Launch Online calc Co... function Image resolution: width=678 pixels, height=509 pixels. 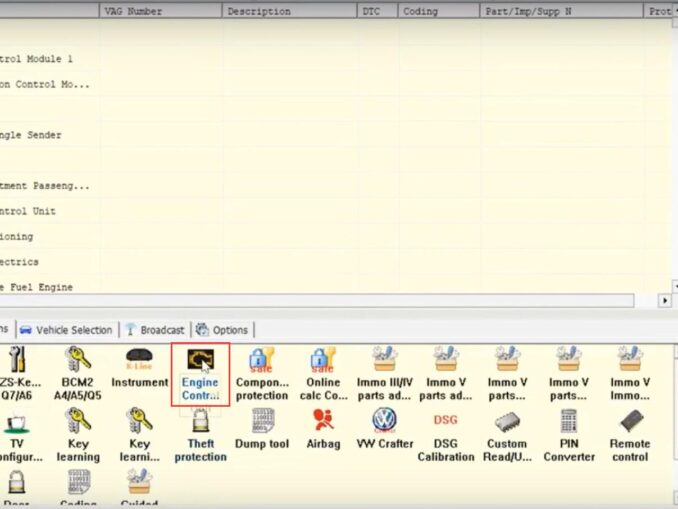click(323, 374)
